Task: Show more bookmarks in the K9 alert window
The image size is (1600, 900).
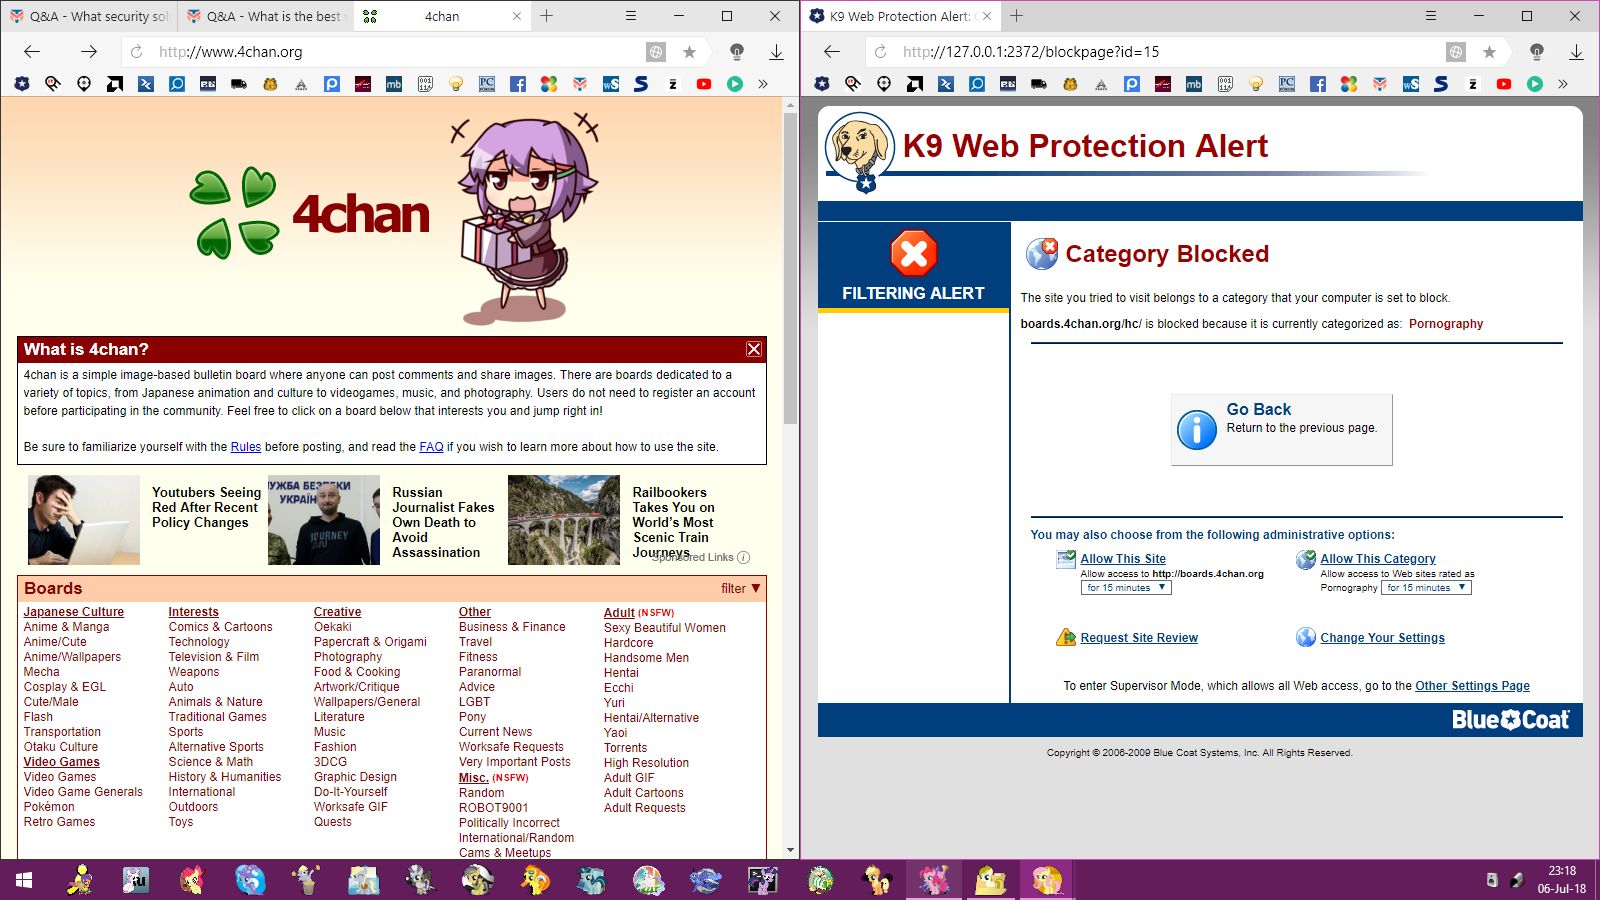Action: click(1563, 84)
